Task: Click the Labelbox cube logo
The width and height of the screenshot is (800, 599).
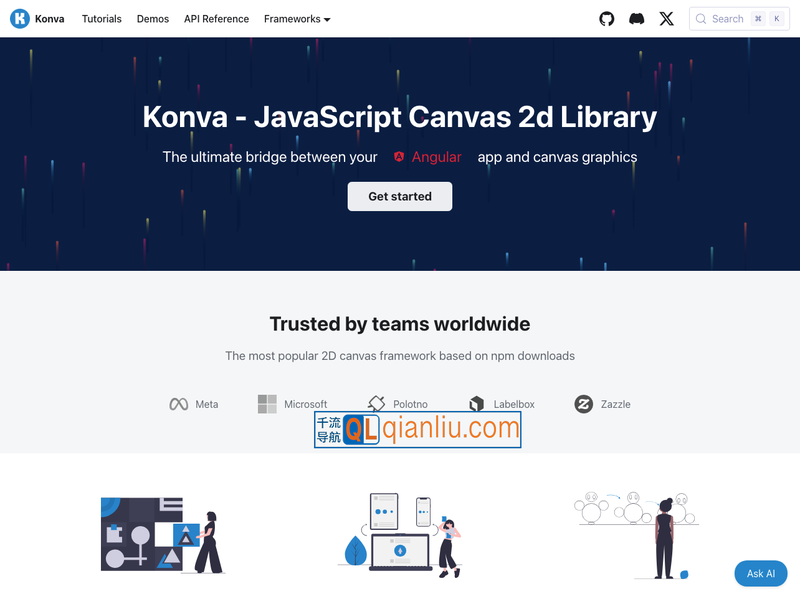Action: coord(476,404)
